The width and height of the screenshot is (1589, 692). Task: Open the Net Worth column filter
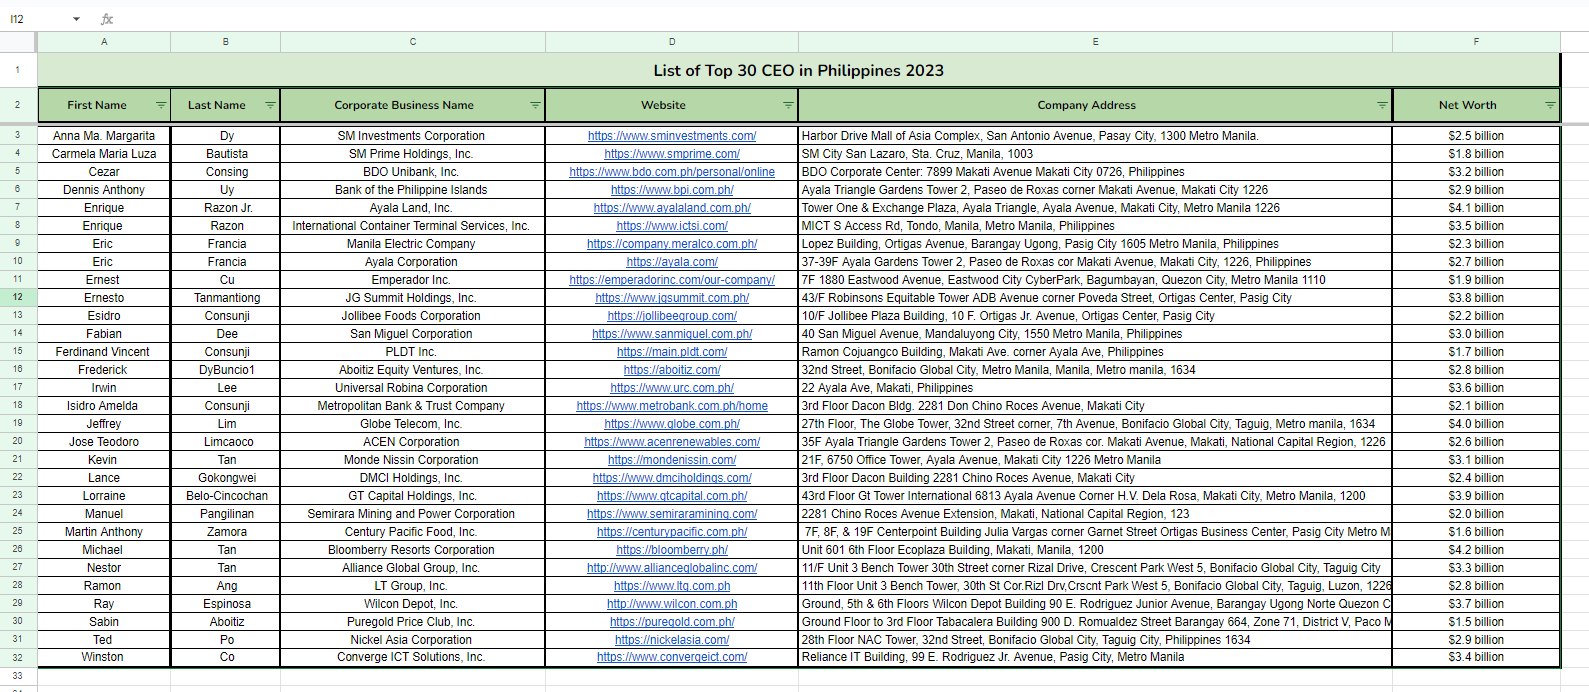pos(1550,105)
